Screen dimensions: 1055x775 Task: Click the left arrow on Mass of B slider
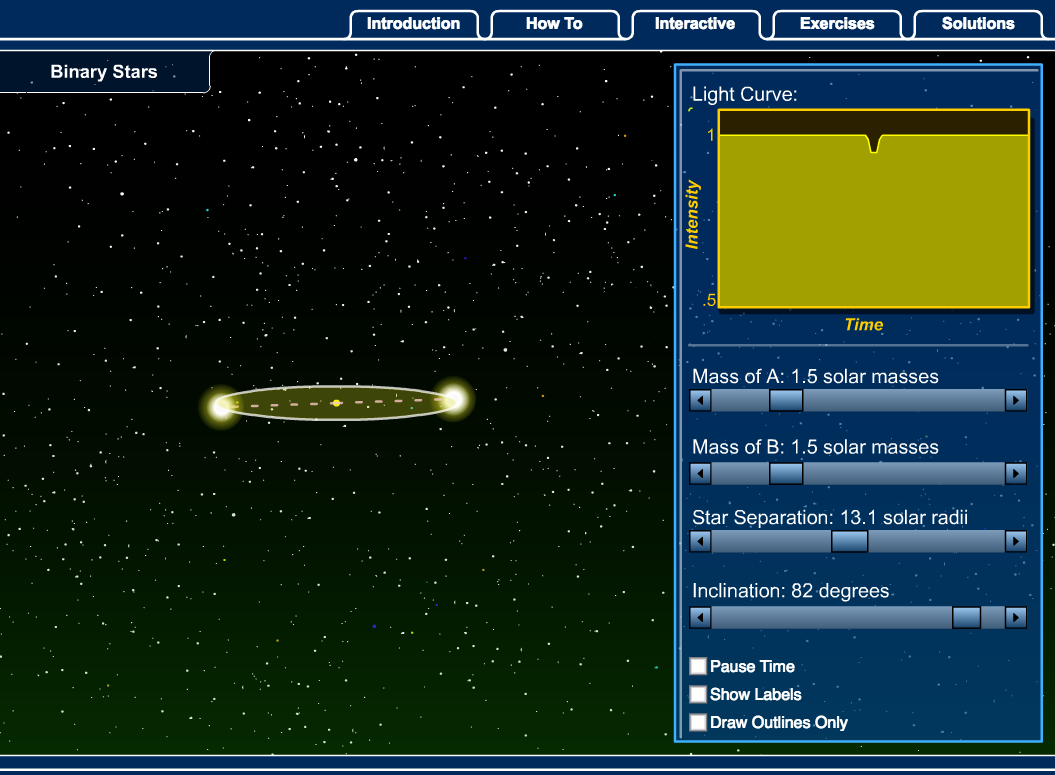[700, 473]
